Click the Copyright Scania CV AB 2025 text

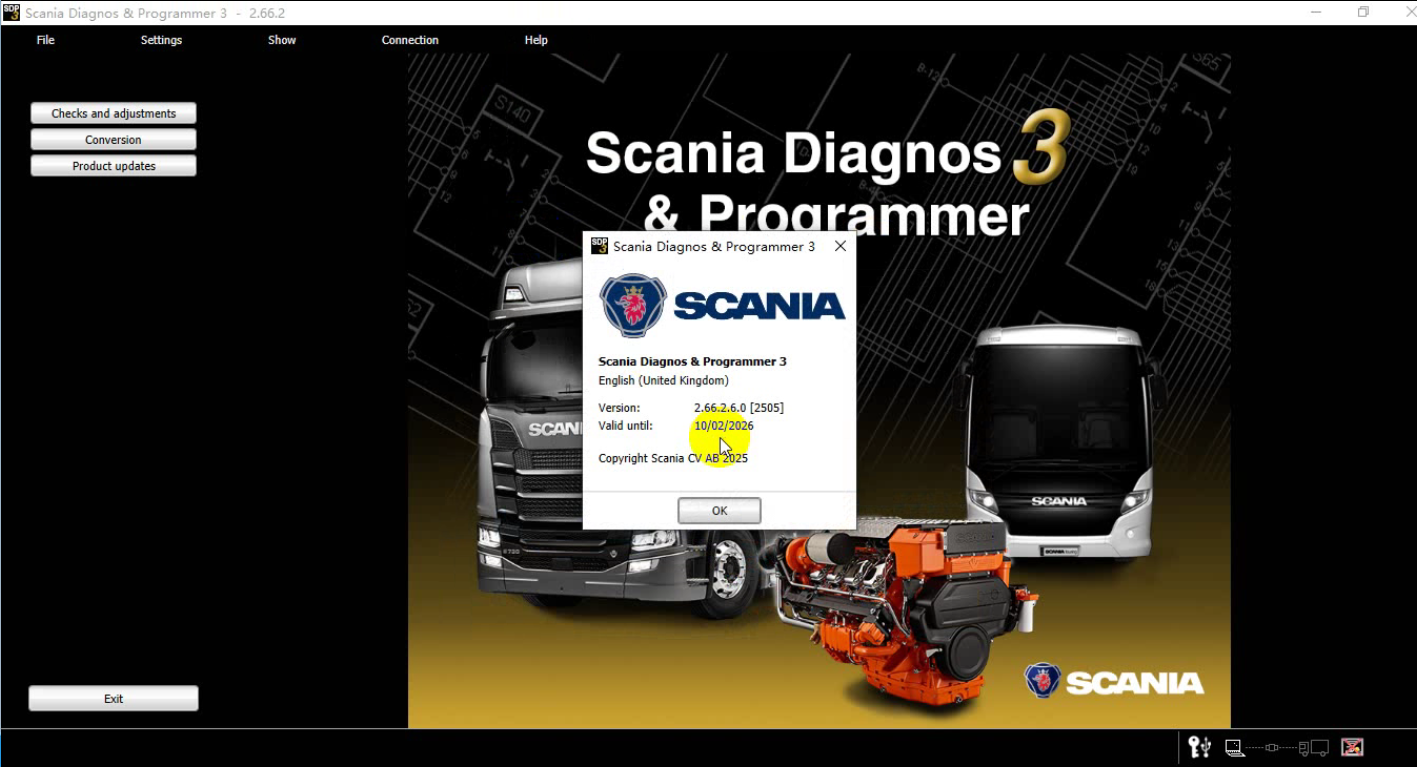pyautogui.click(x=673, y=459)
